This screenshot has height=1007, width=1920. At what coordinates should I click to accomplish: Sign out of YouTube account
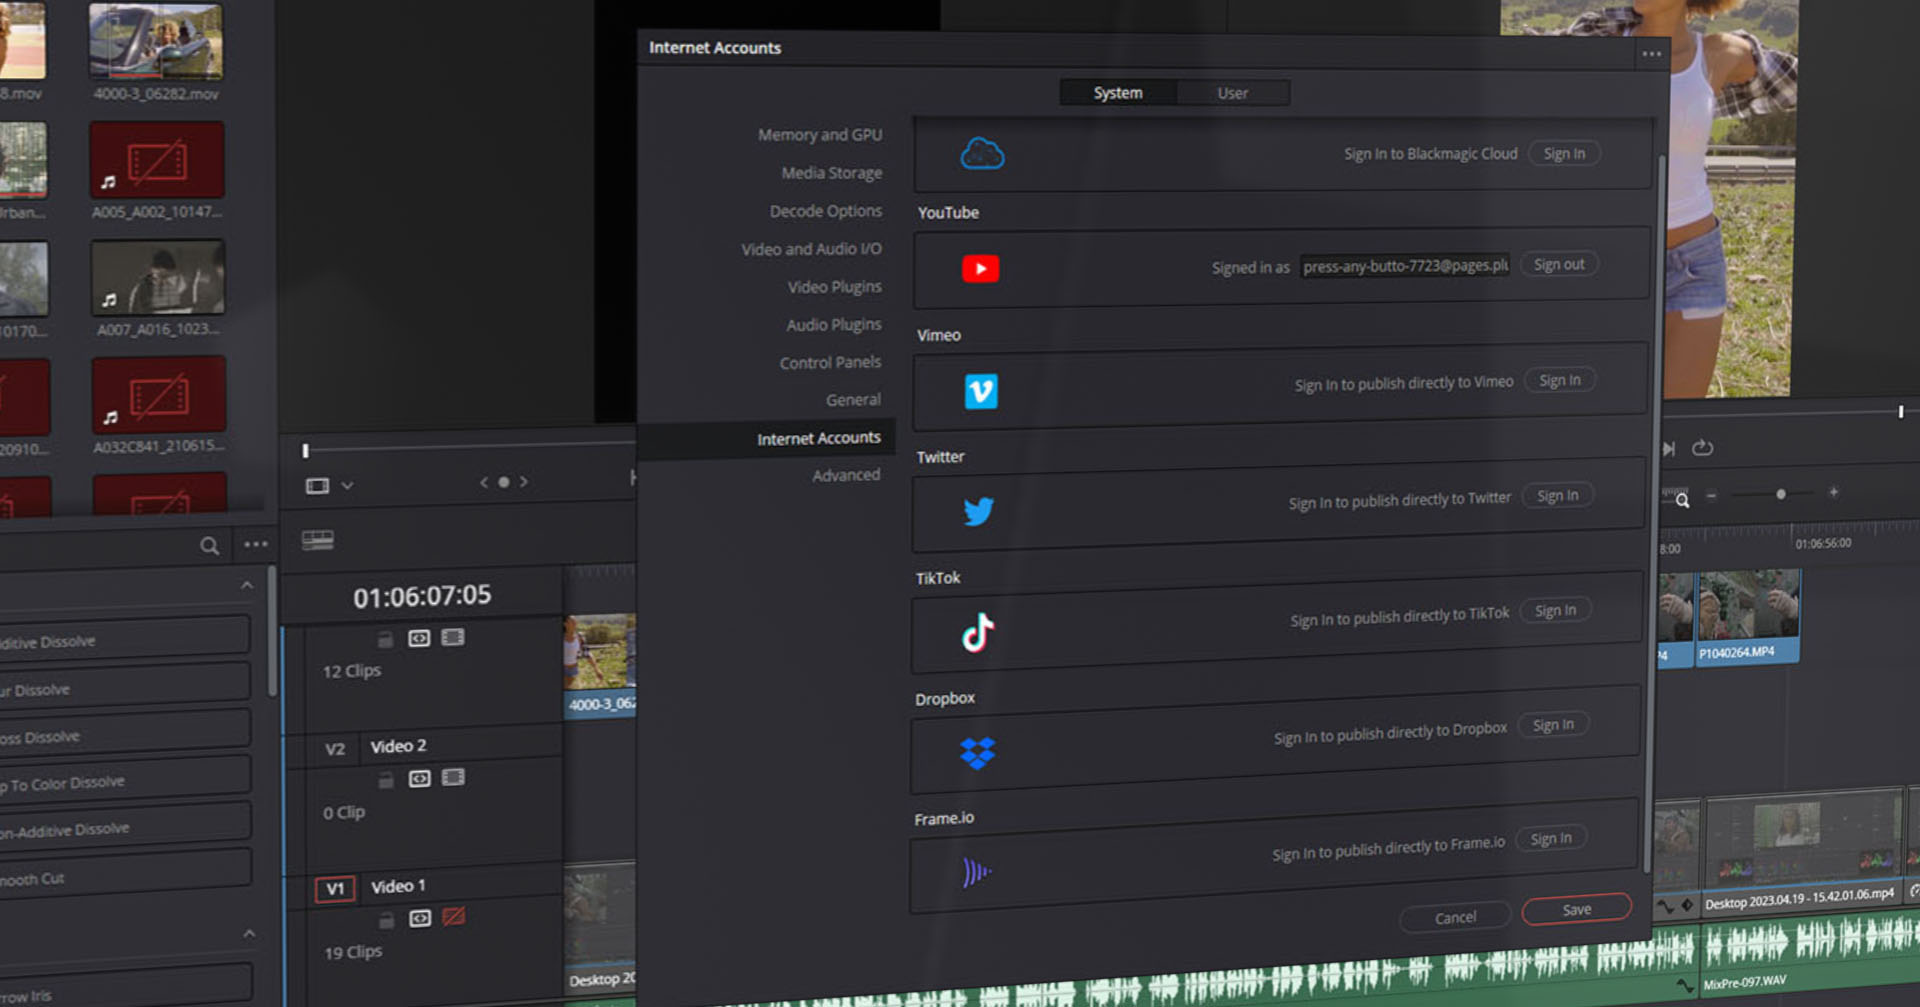(1559, 265)
